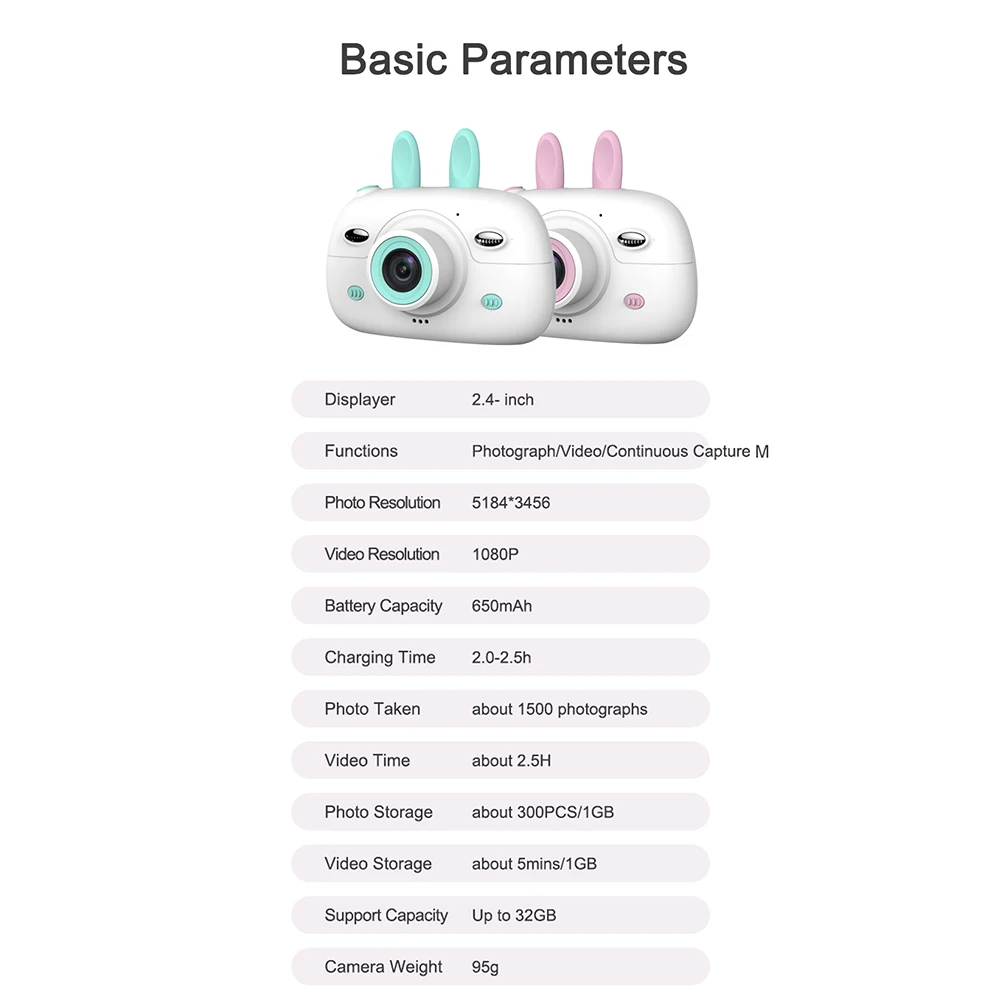Click the teal camera lens

tap(402, 270)
